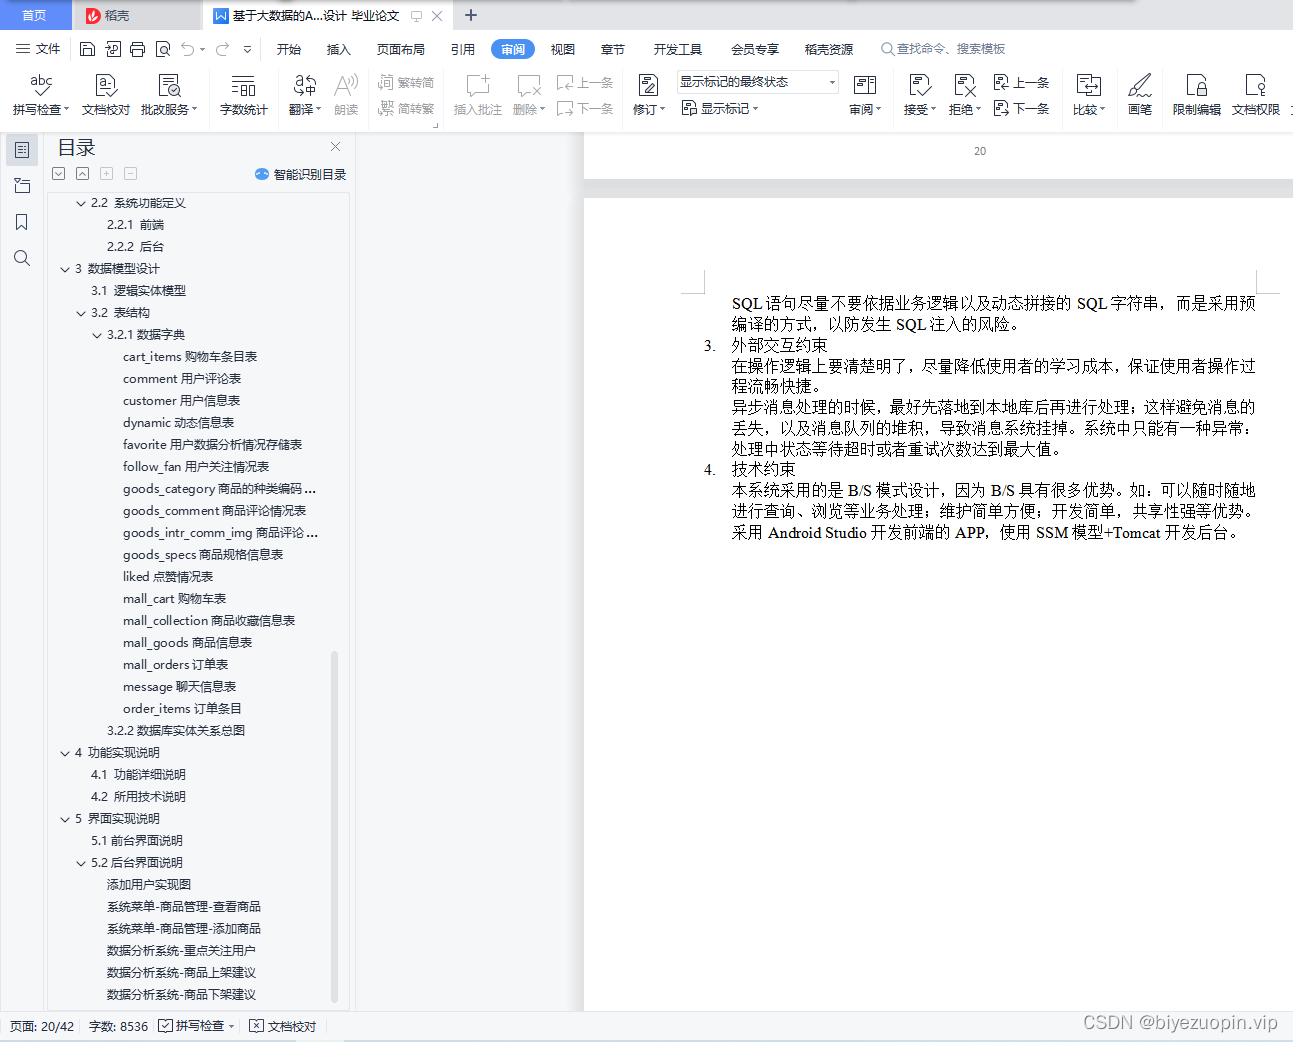Click 智能识别目录 link
Screen dimensions: 1293x1042
pyautogui.click(x=301, y=174)
